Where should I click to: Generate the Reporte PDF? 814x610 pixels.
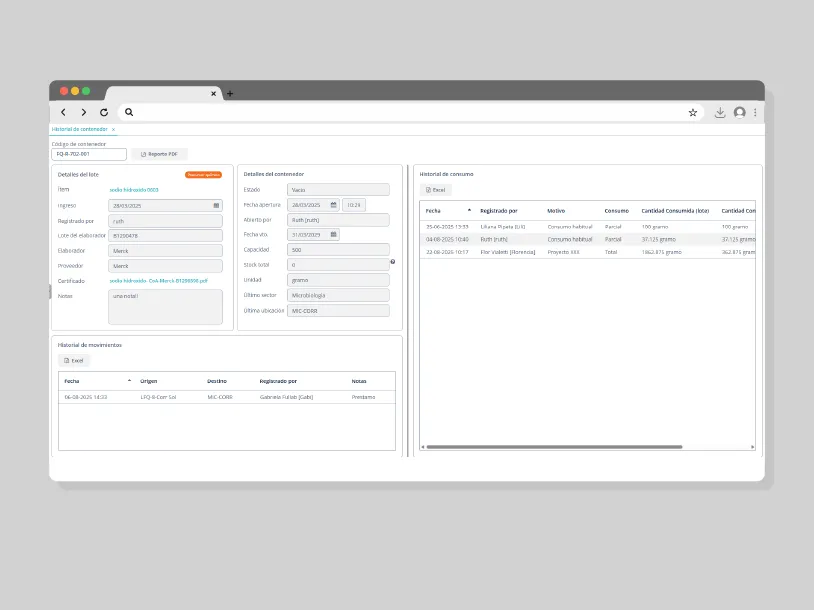[159, 154]
